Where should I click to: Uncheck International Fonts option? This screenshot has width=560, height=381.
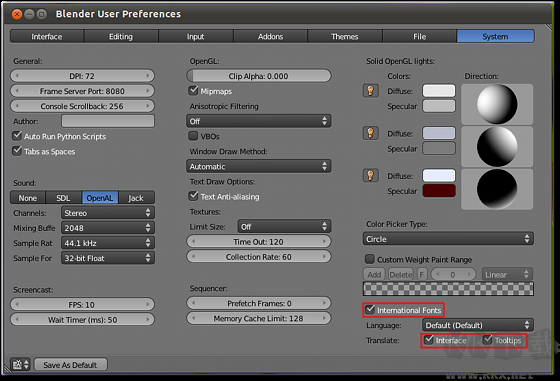tap(370, 310)
